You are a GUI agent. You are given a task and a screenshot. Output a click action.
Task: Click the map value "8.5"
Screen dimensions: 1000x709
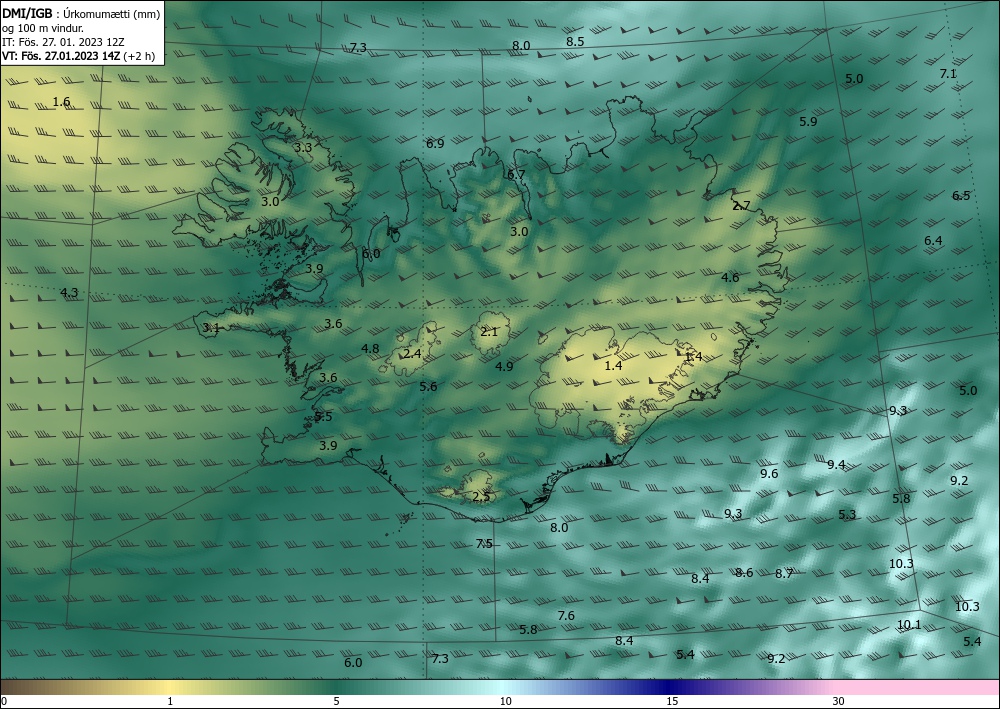[575, 41]
